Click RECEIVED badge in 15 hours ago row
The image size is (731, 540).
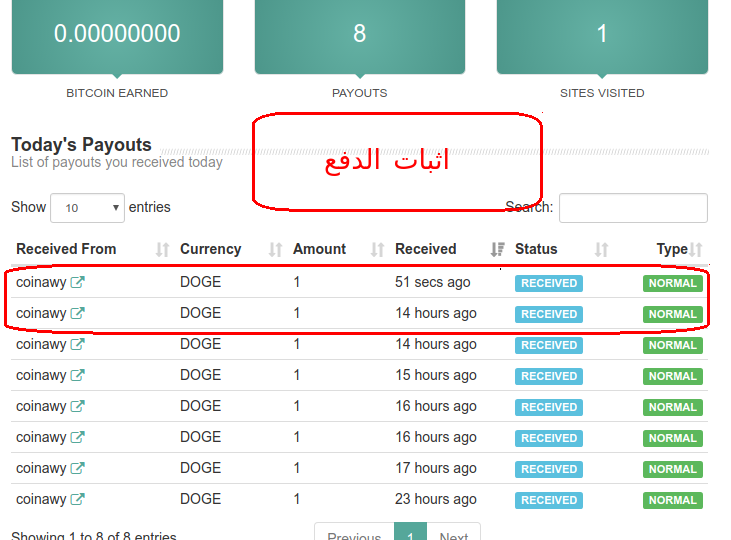549,376
